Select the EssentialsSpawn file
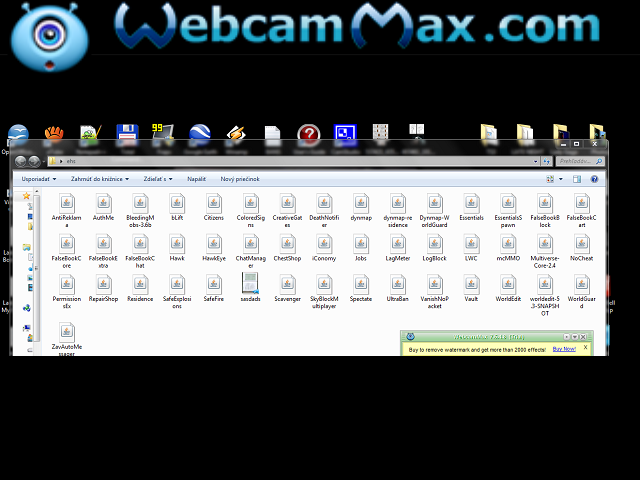 click(508, 211)
